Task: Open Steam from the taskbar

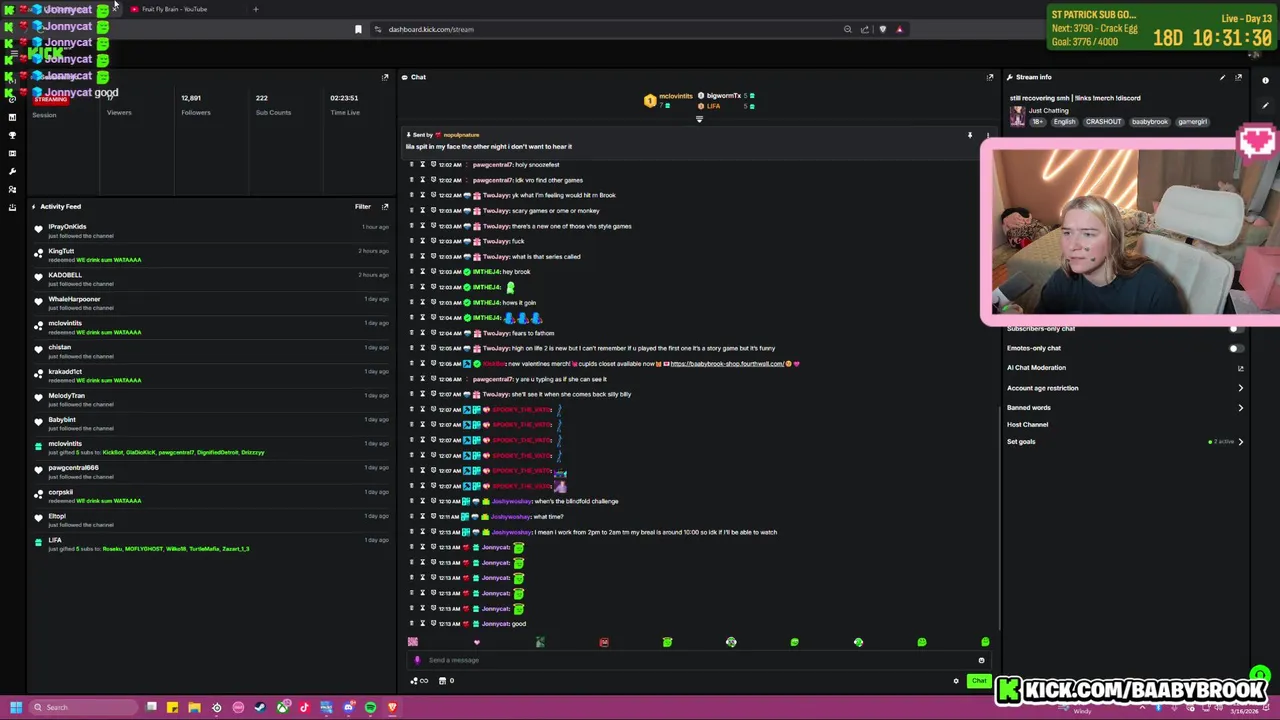Action: [x=260, y=707]
